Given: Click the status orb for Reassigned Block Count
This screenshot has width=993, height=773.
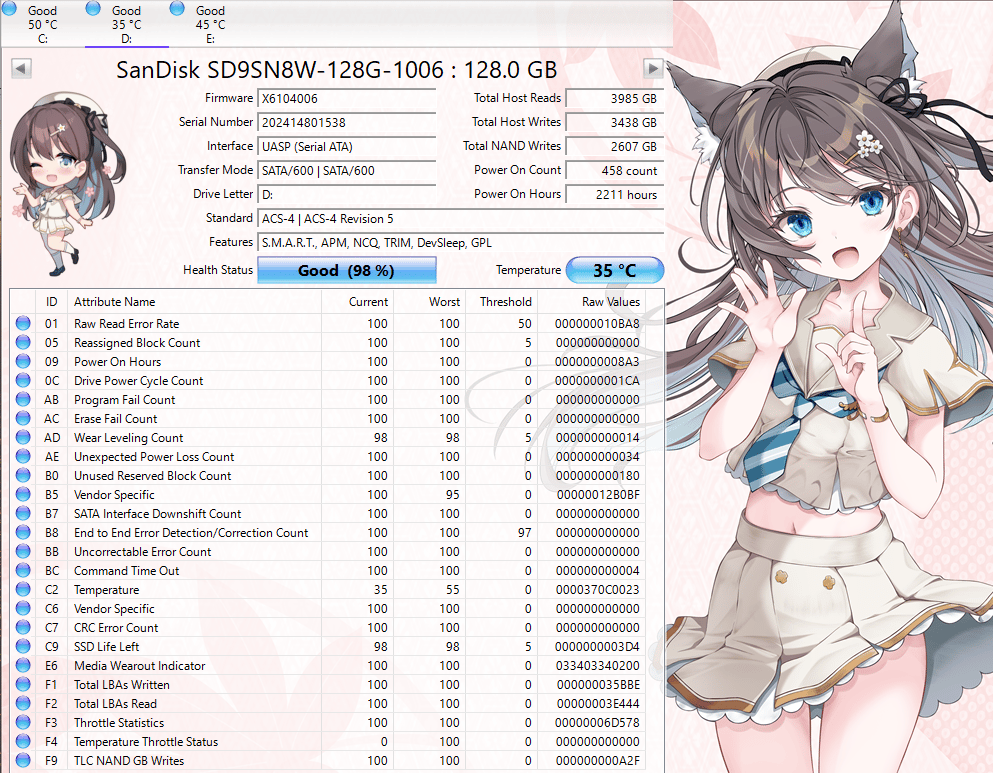Looking at the screenshot, I should click(23, 343).
